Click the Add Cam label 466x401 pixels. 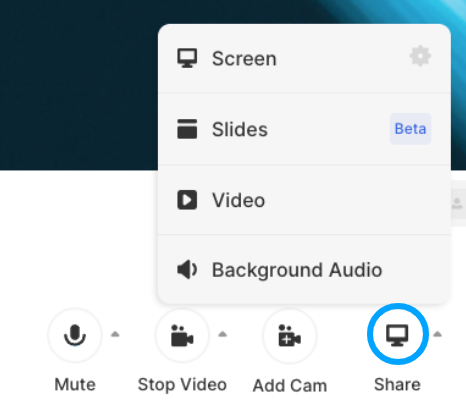(x=290, y=386)
